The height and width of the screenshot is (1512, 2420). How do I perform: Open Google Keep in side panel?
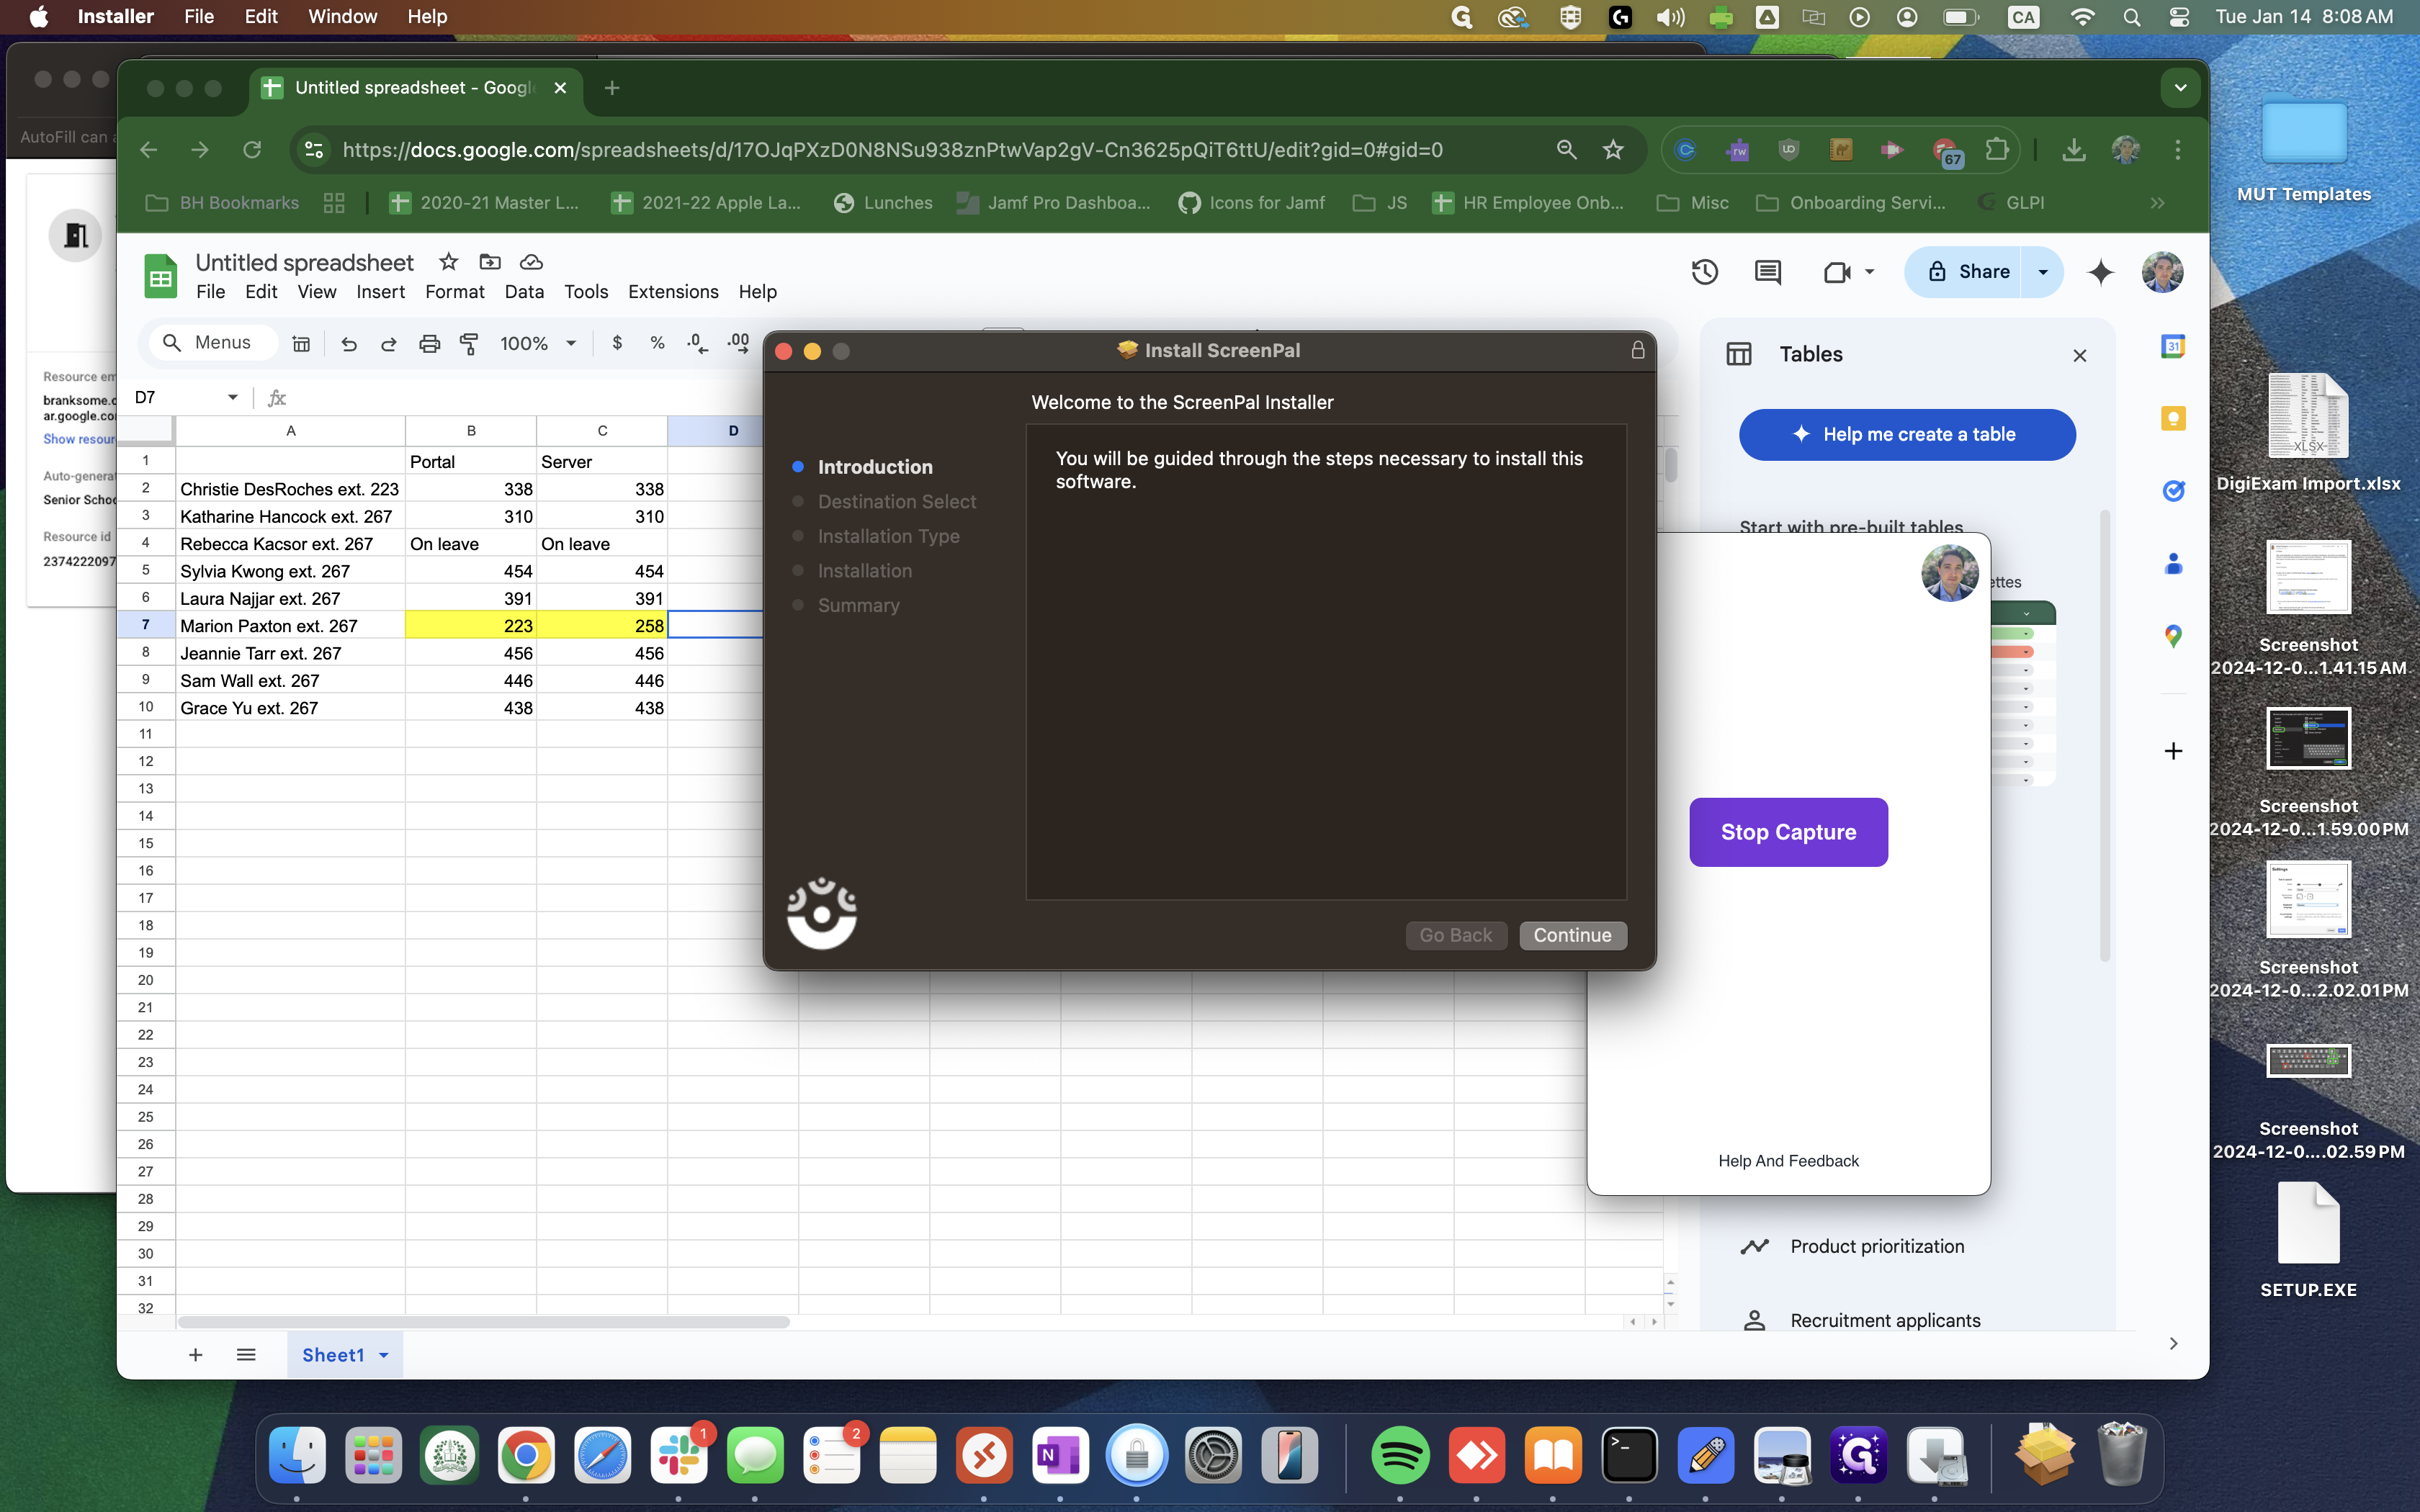point(2173,418)
